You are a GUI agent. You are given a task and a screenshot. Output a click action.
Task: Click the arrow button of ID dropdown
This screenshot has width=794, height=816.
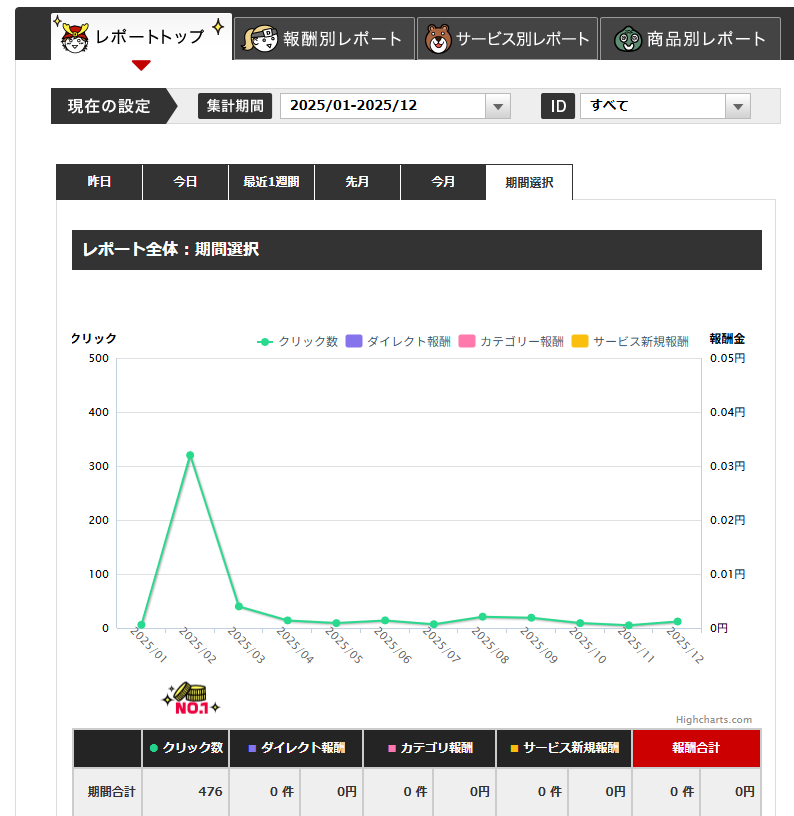point(738,106)
